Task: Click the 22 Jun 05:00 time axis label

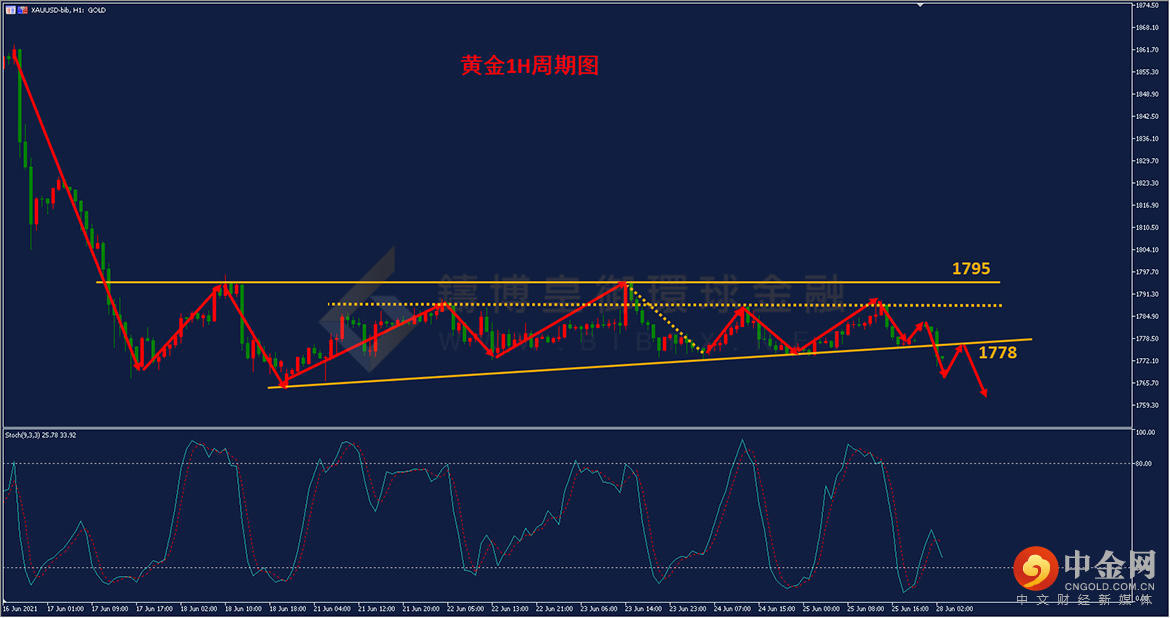Action: click(466, 610)
